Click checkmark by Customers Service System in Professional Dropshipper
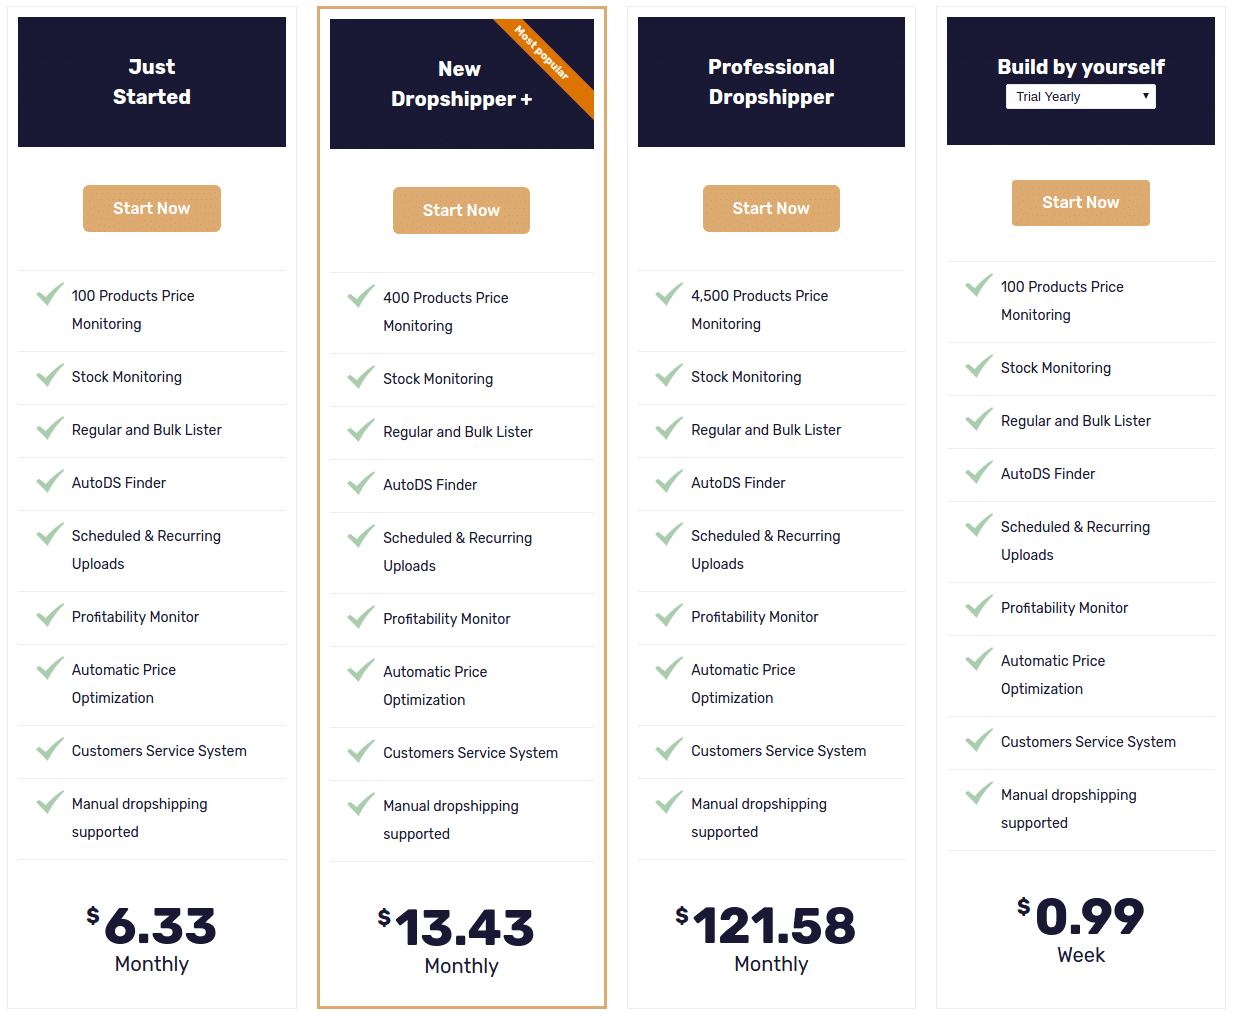 (669, 749)
